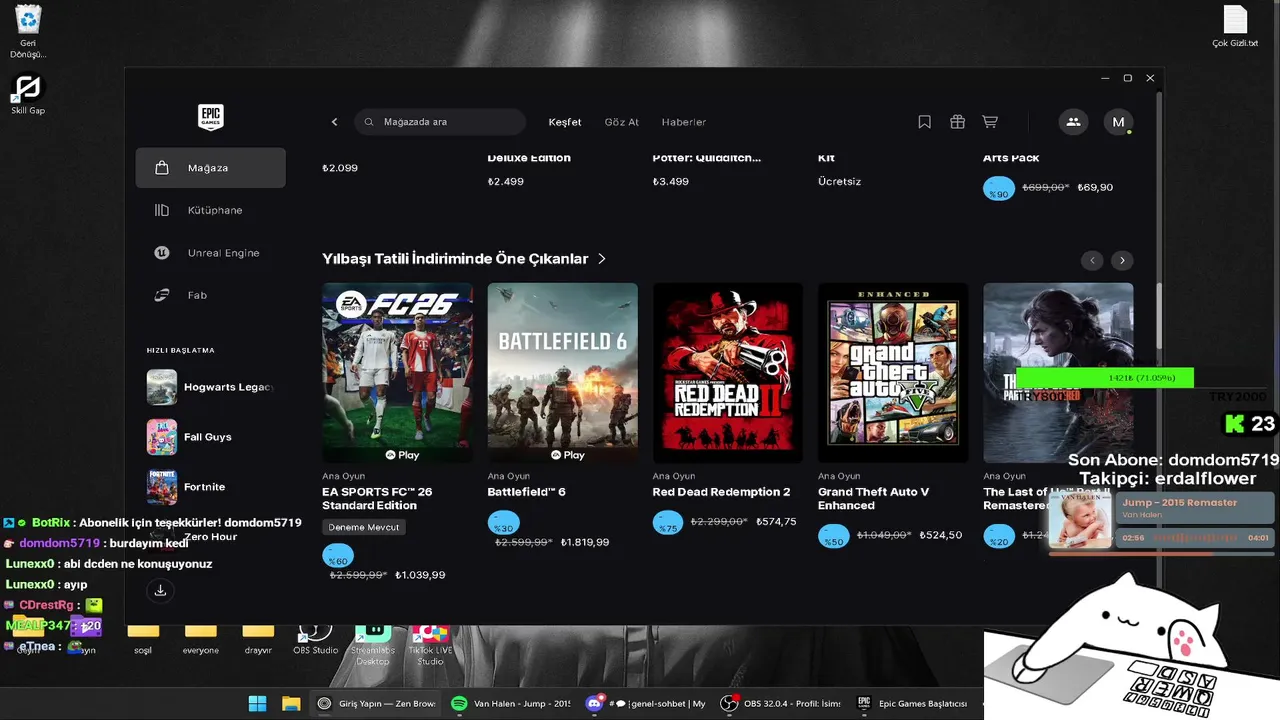Switch to OBS 32.0.4 in the taskbar
The height and width of the screenshot is (720, 1280).
pyautogui.click(x=781, y=703)
